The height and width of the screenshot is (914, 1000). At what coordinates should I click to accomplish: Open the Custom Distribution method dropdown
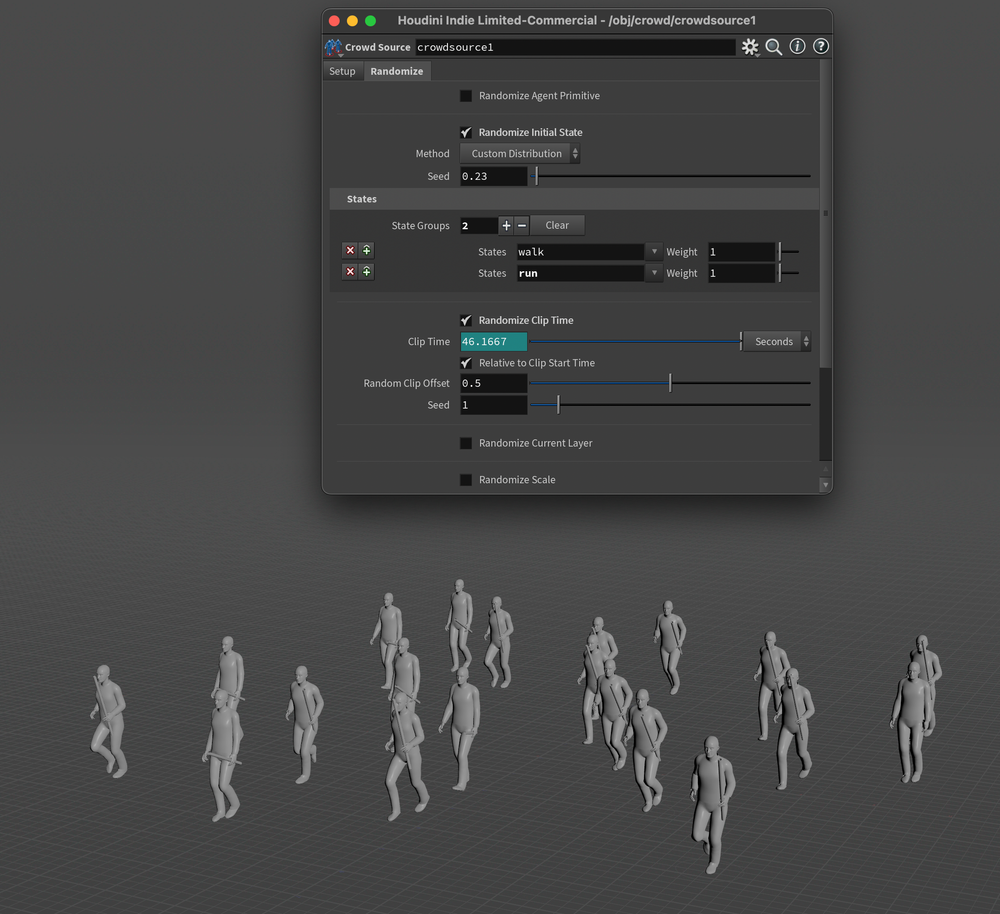(x=520, y=153)
